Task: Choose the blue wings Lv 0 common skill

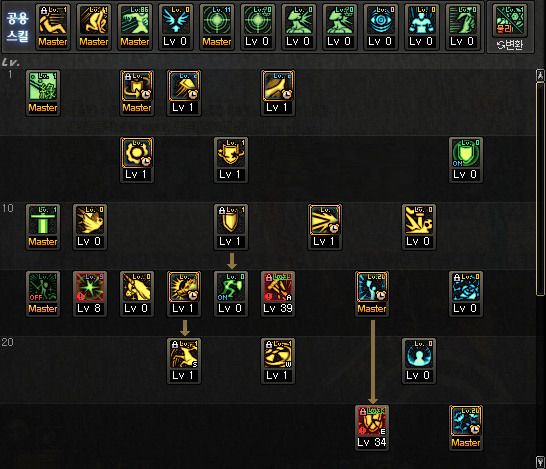Action: coord(176,27)
